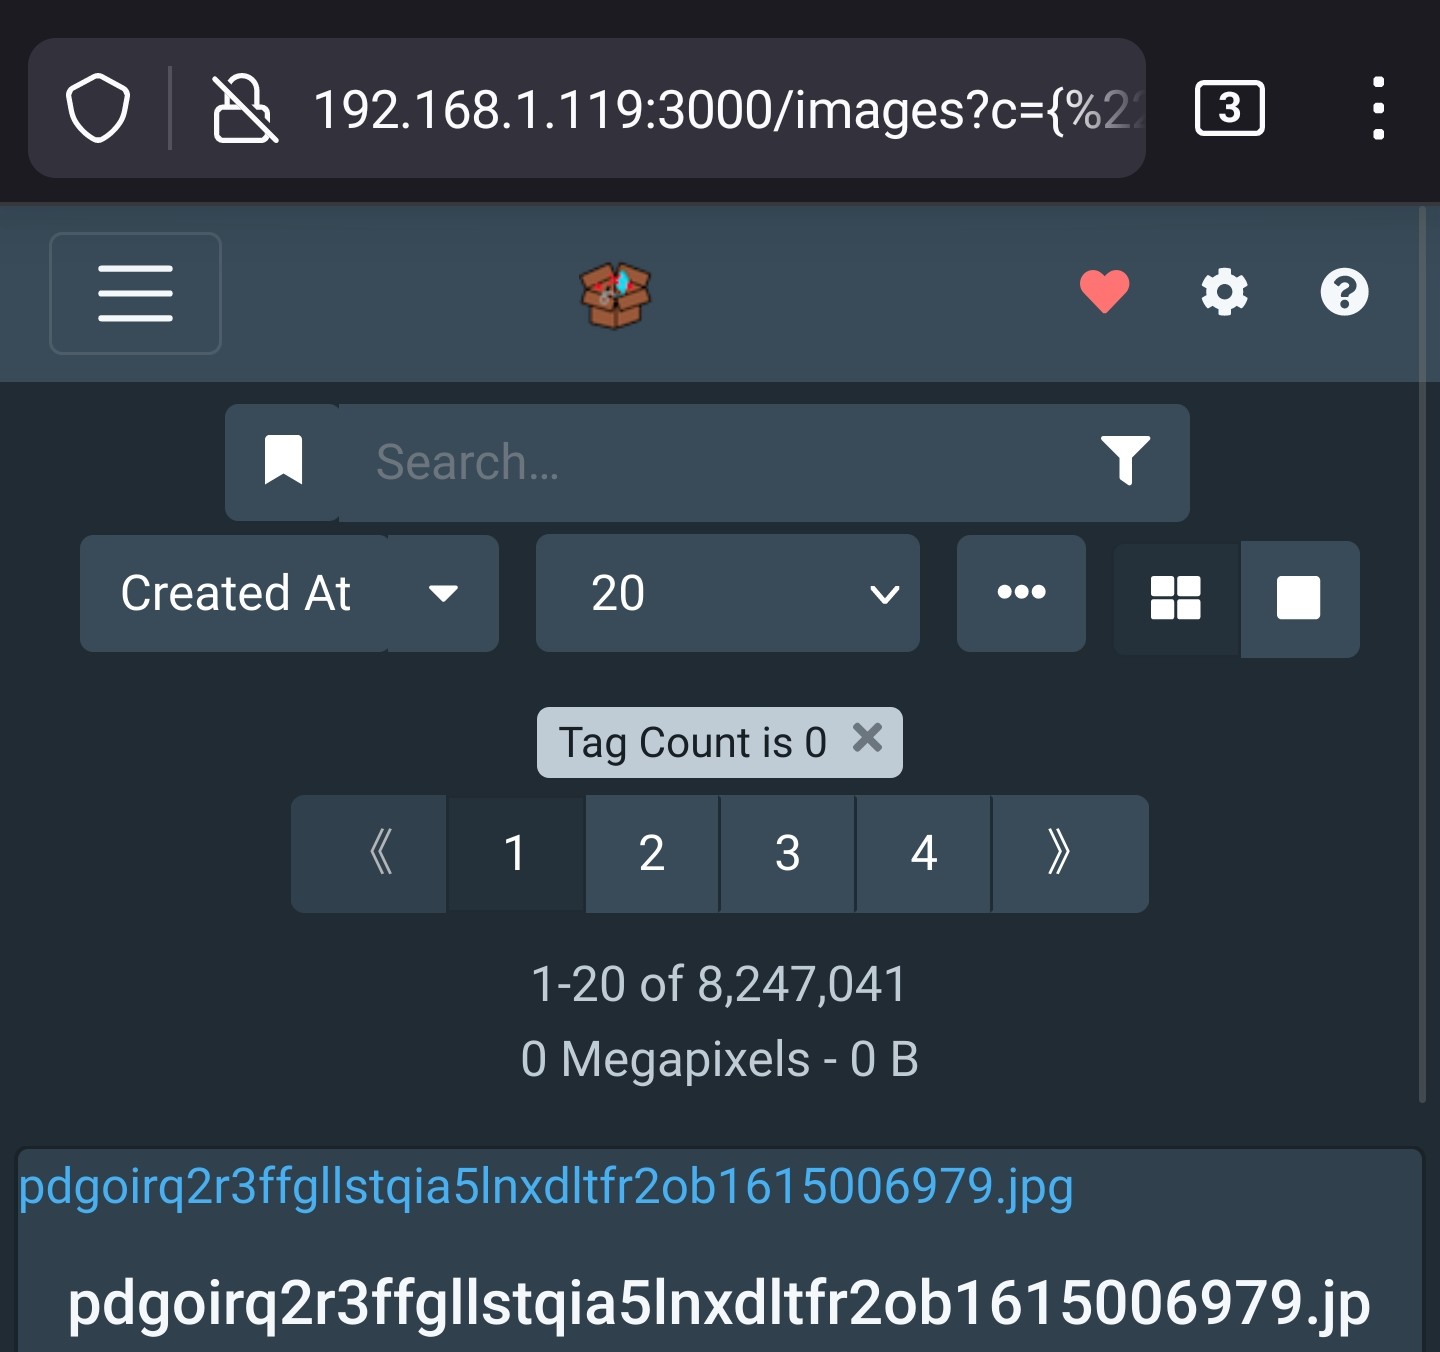
Task: Switch to grid display mode
Action: pyautogui.click(x=1176, y=598)
